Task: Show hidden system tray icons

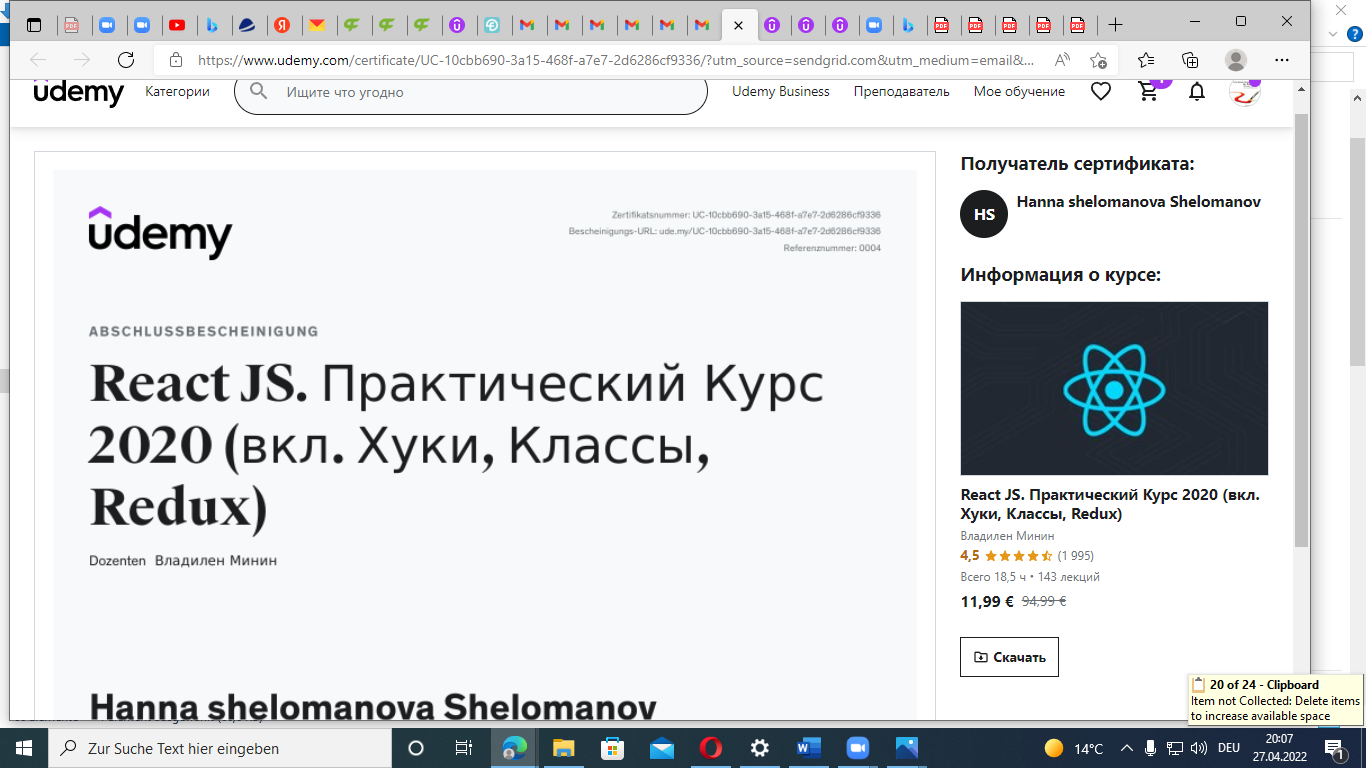Action: click(1127, 748)
